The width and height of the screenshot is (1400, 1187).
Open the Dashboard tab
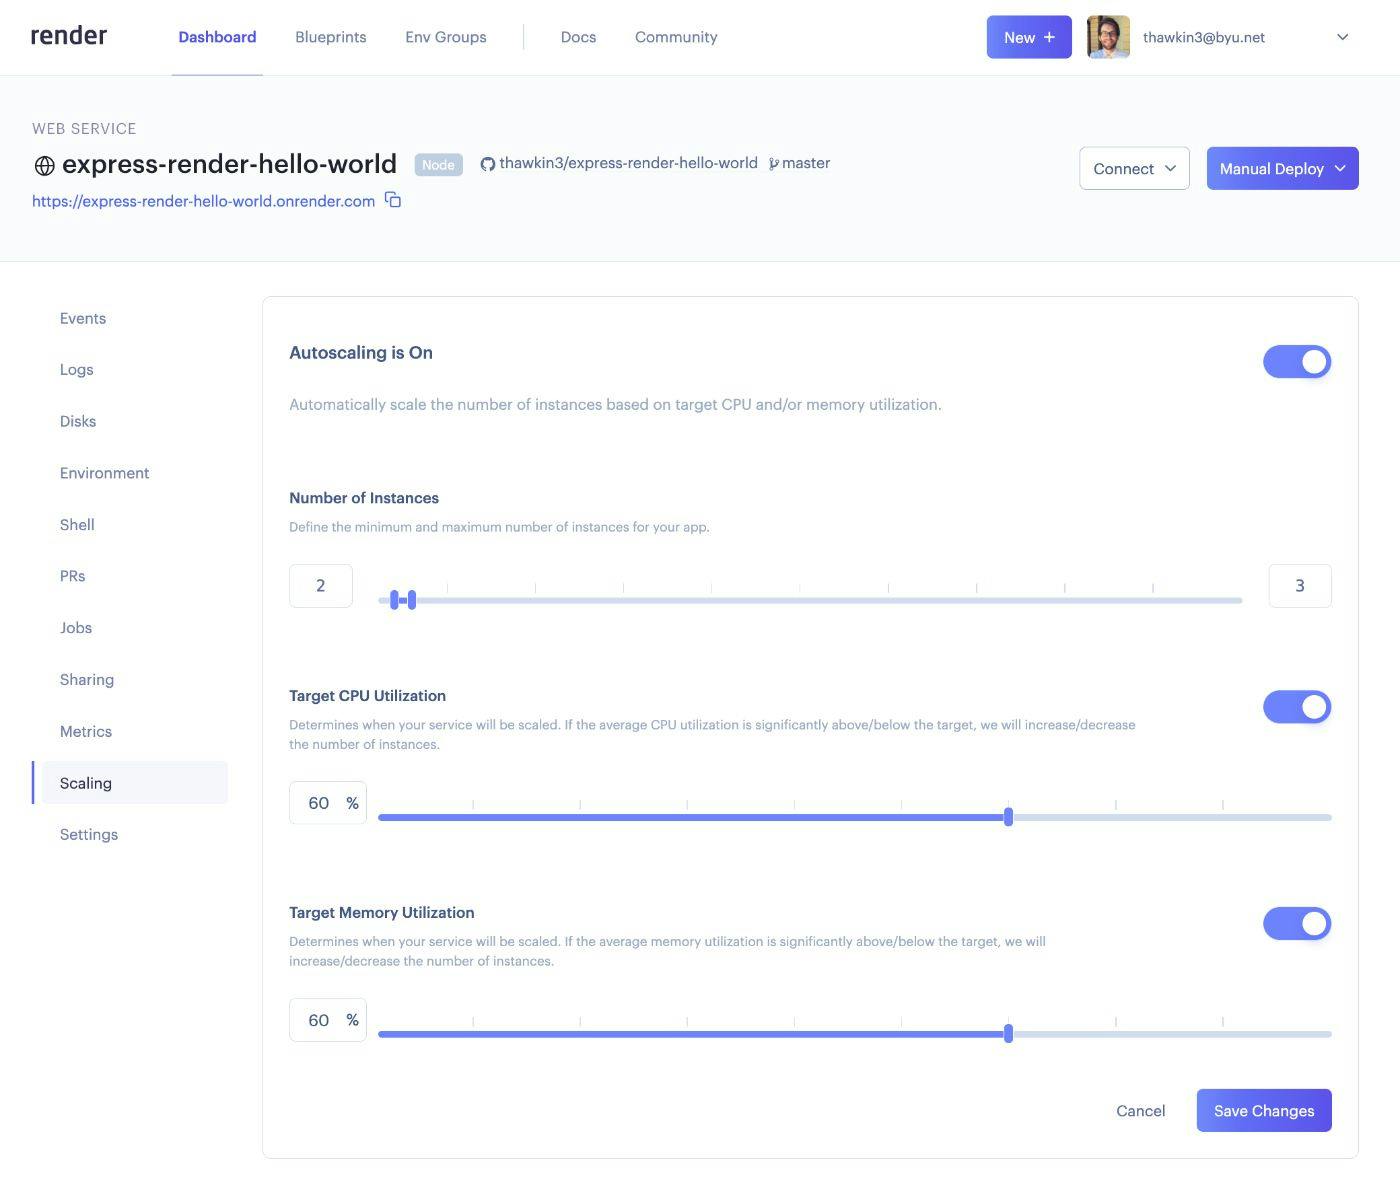(x=217, y=37)
